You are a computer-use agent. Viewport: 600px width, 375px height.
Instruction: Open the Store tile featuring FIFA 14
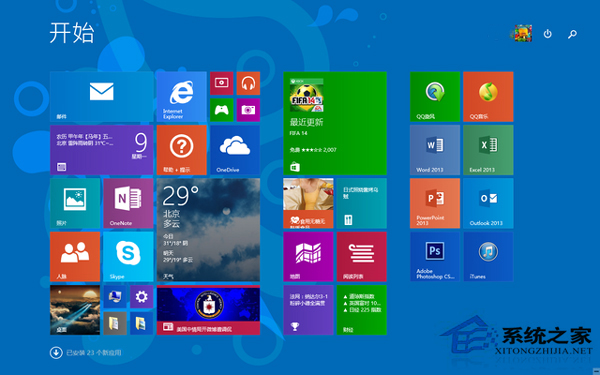coord(335,123)
